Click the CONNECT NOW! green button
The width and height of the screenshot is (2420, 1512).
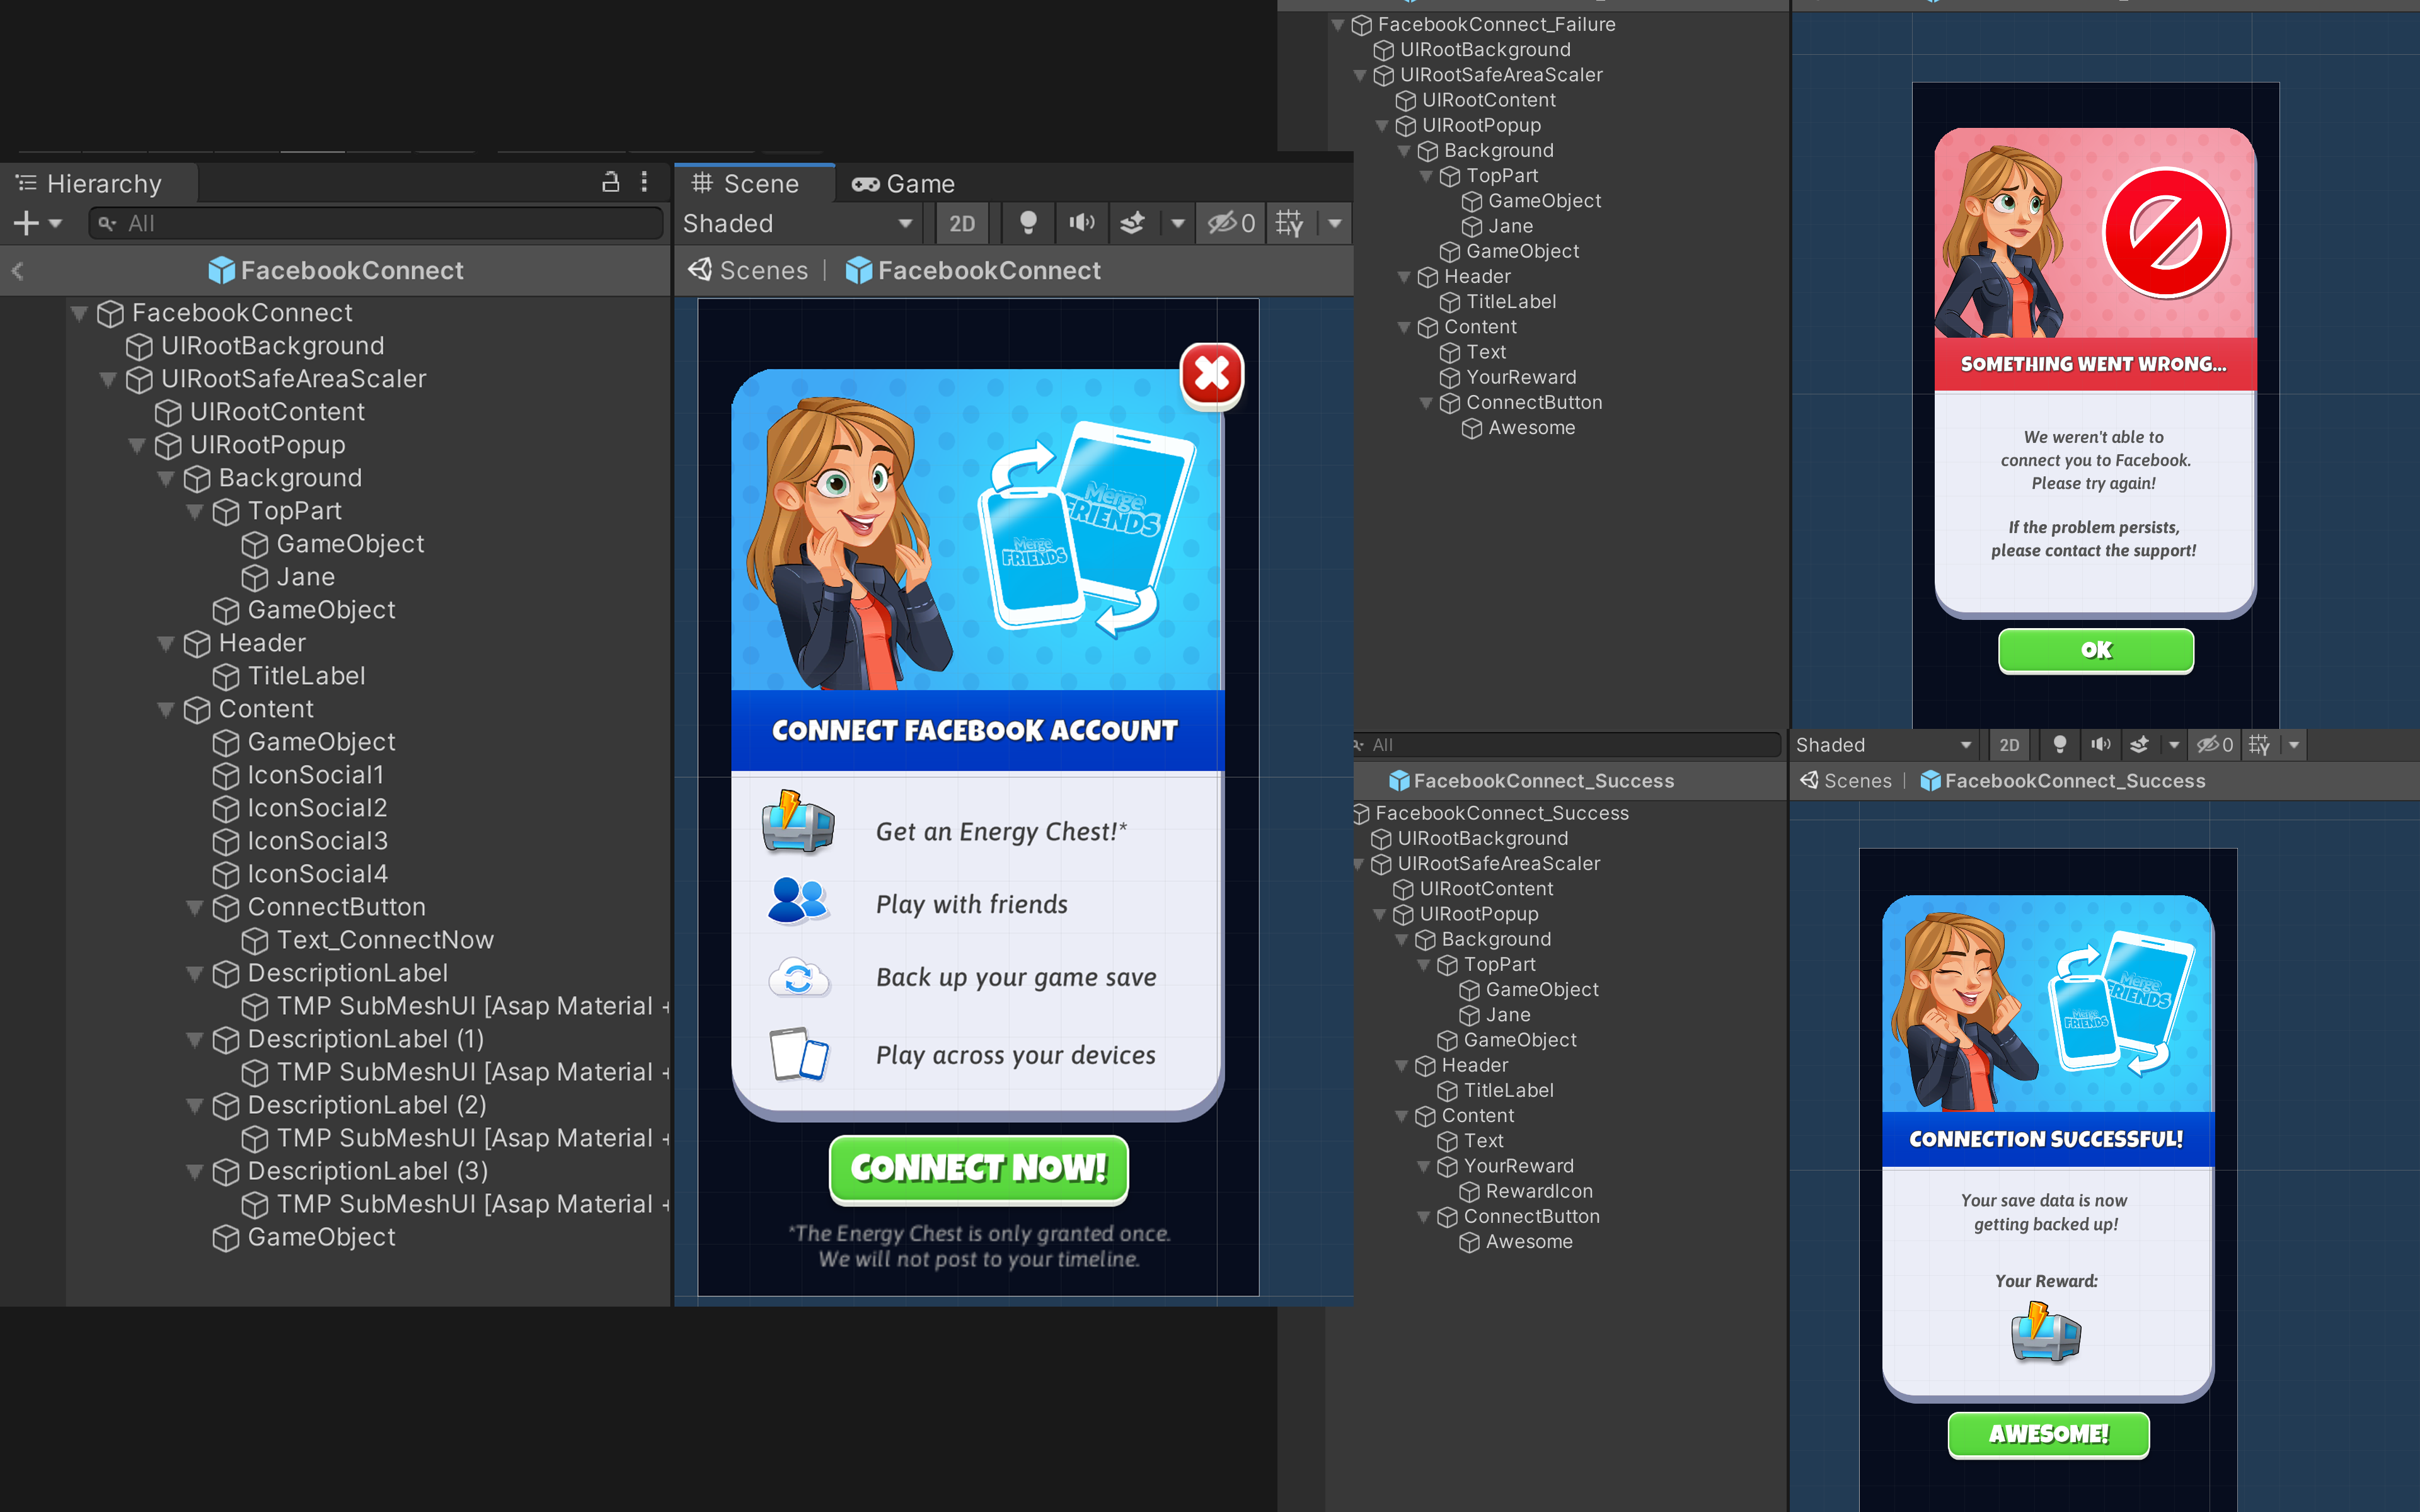[x=979, y=1168]
